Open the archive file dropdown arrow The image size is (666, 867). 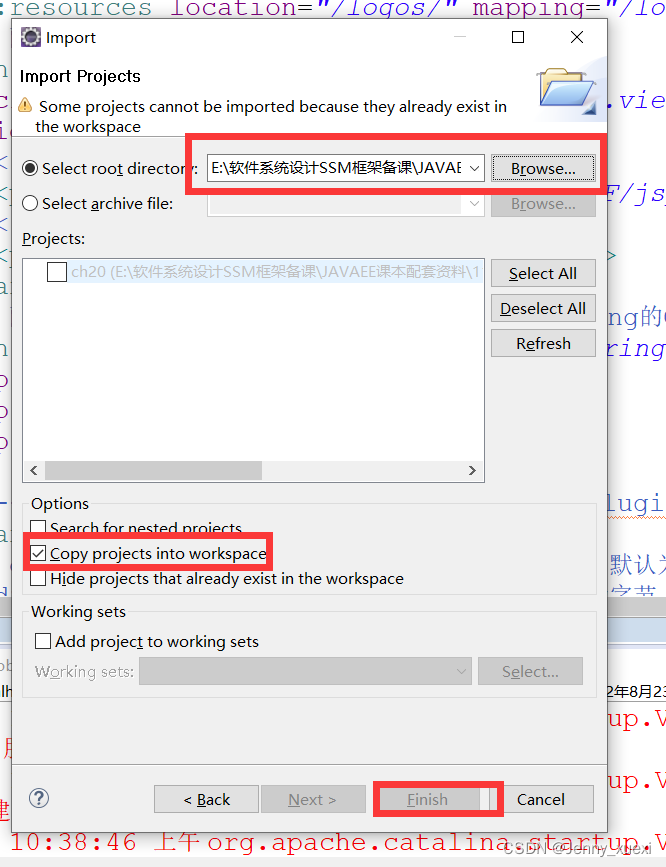click(x=474, y=203)
